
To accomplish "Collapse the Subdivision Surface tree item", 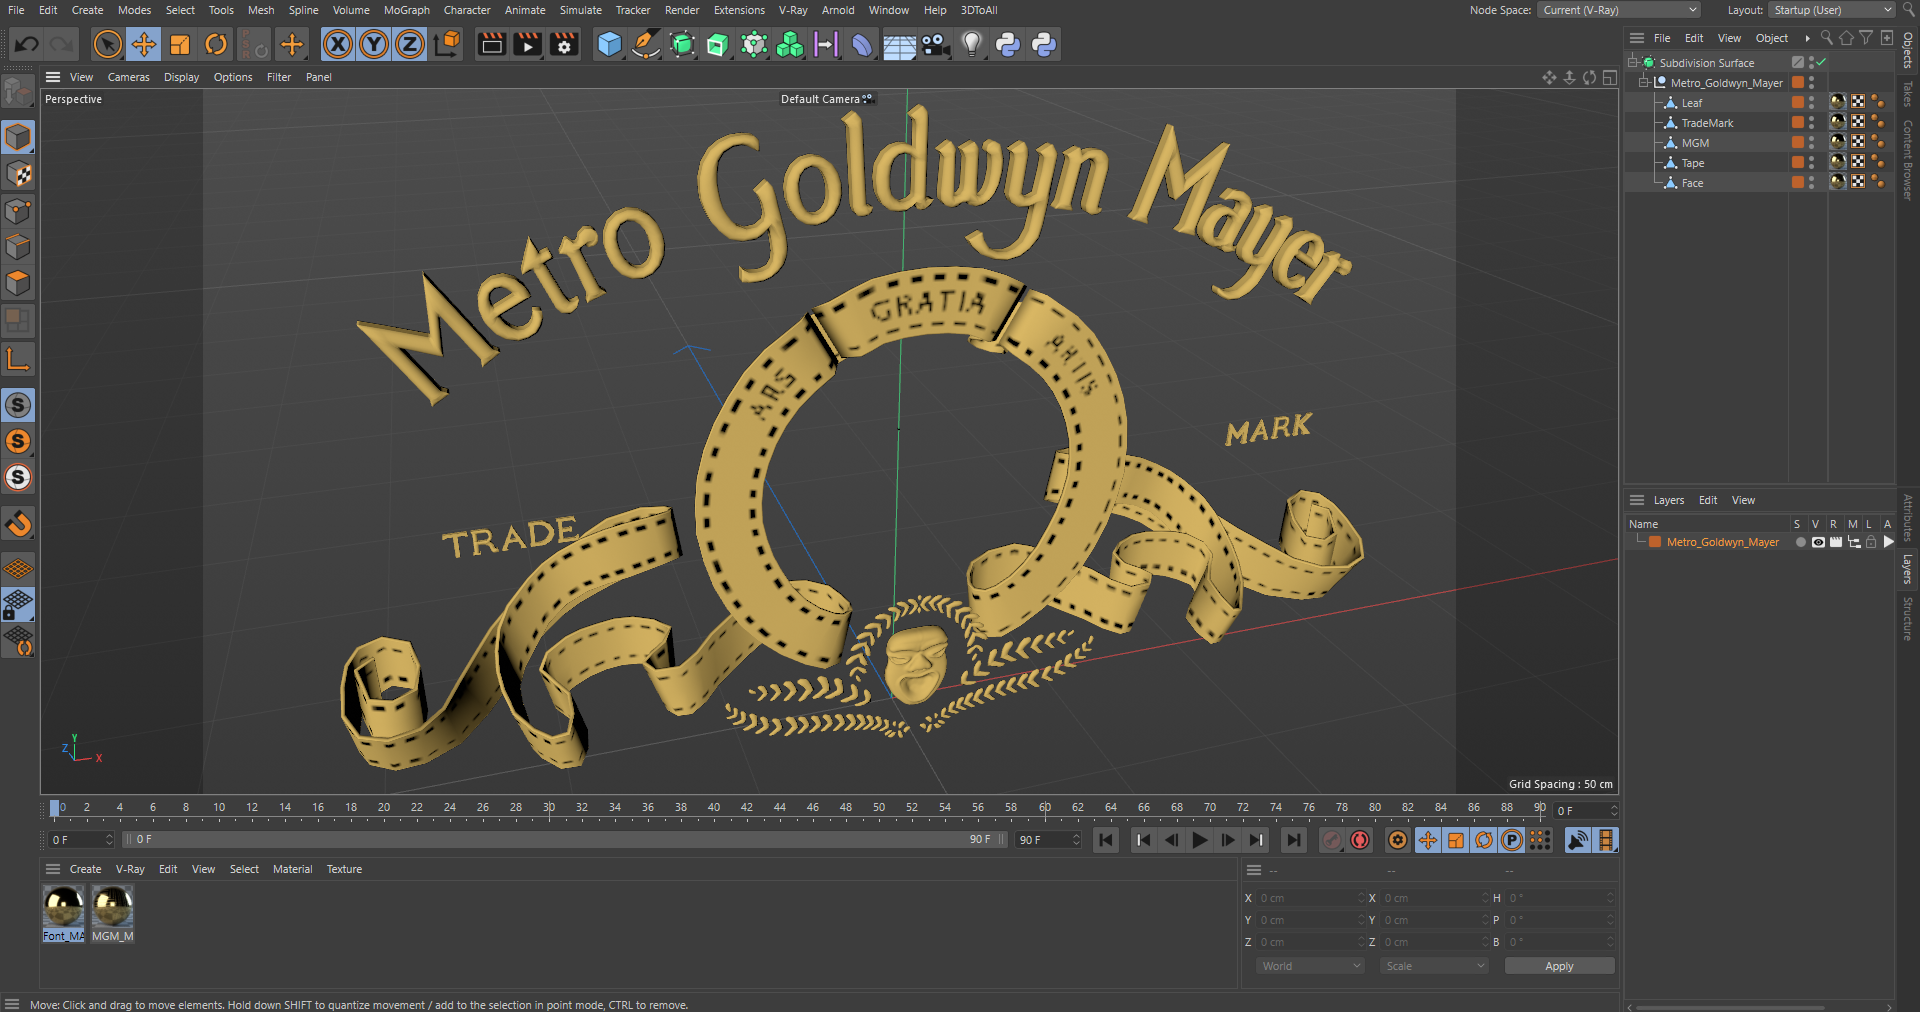I will coord(1633,62).
